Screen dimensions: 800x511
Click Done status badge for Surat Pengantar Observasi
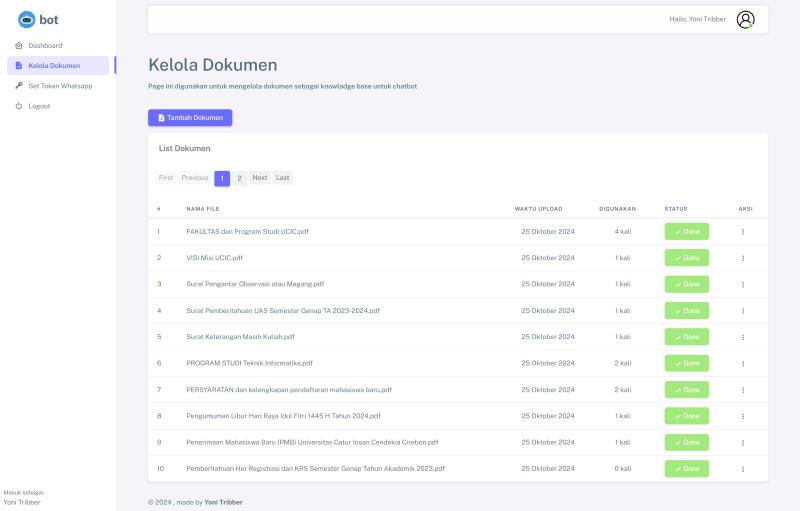click(x=686, y=284)
